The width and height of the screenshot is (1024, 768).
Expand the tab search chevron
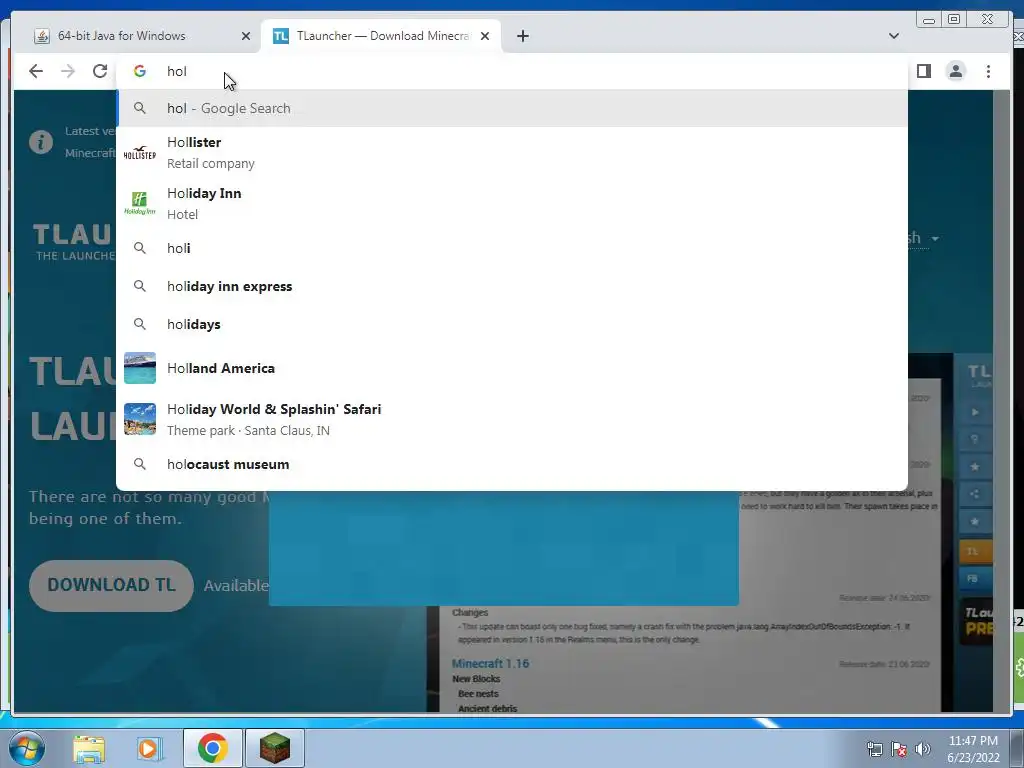893,36
